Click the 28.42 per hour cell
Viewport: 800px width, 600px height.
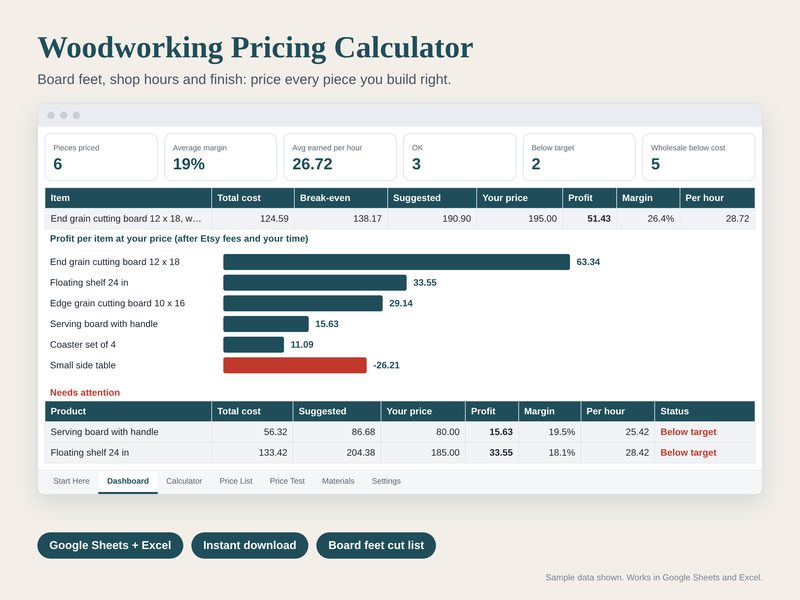pos(618,453)
